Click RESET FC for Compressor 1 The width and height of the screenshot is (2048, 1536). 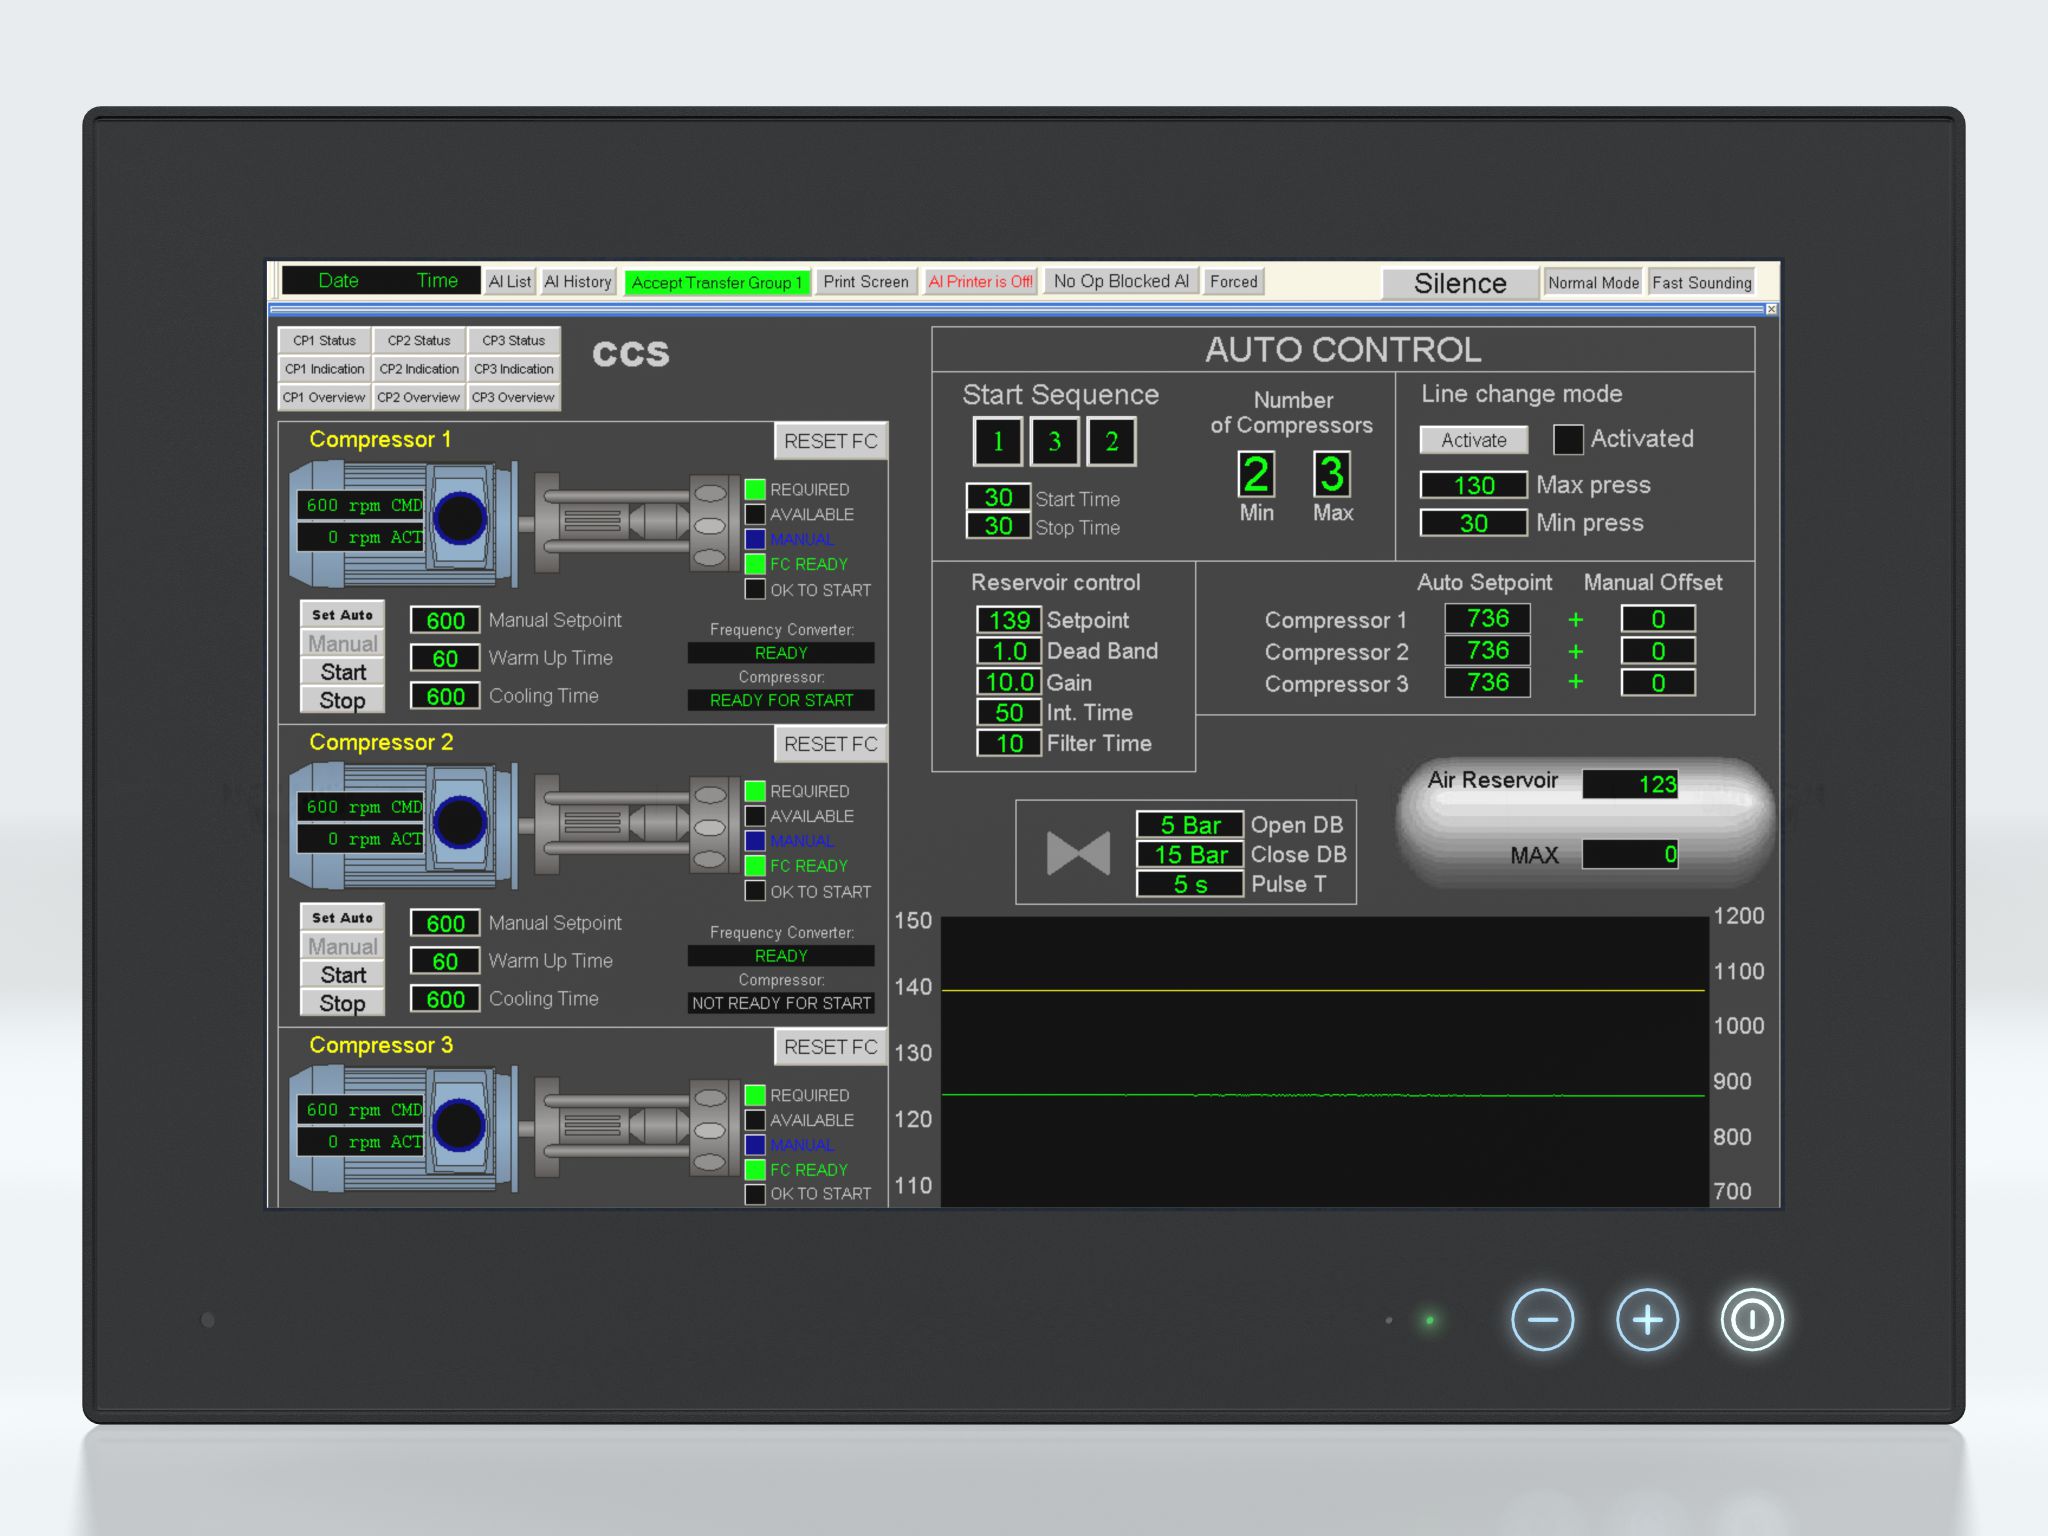[830, 441]
